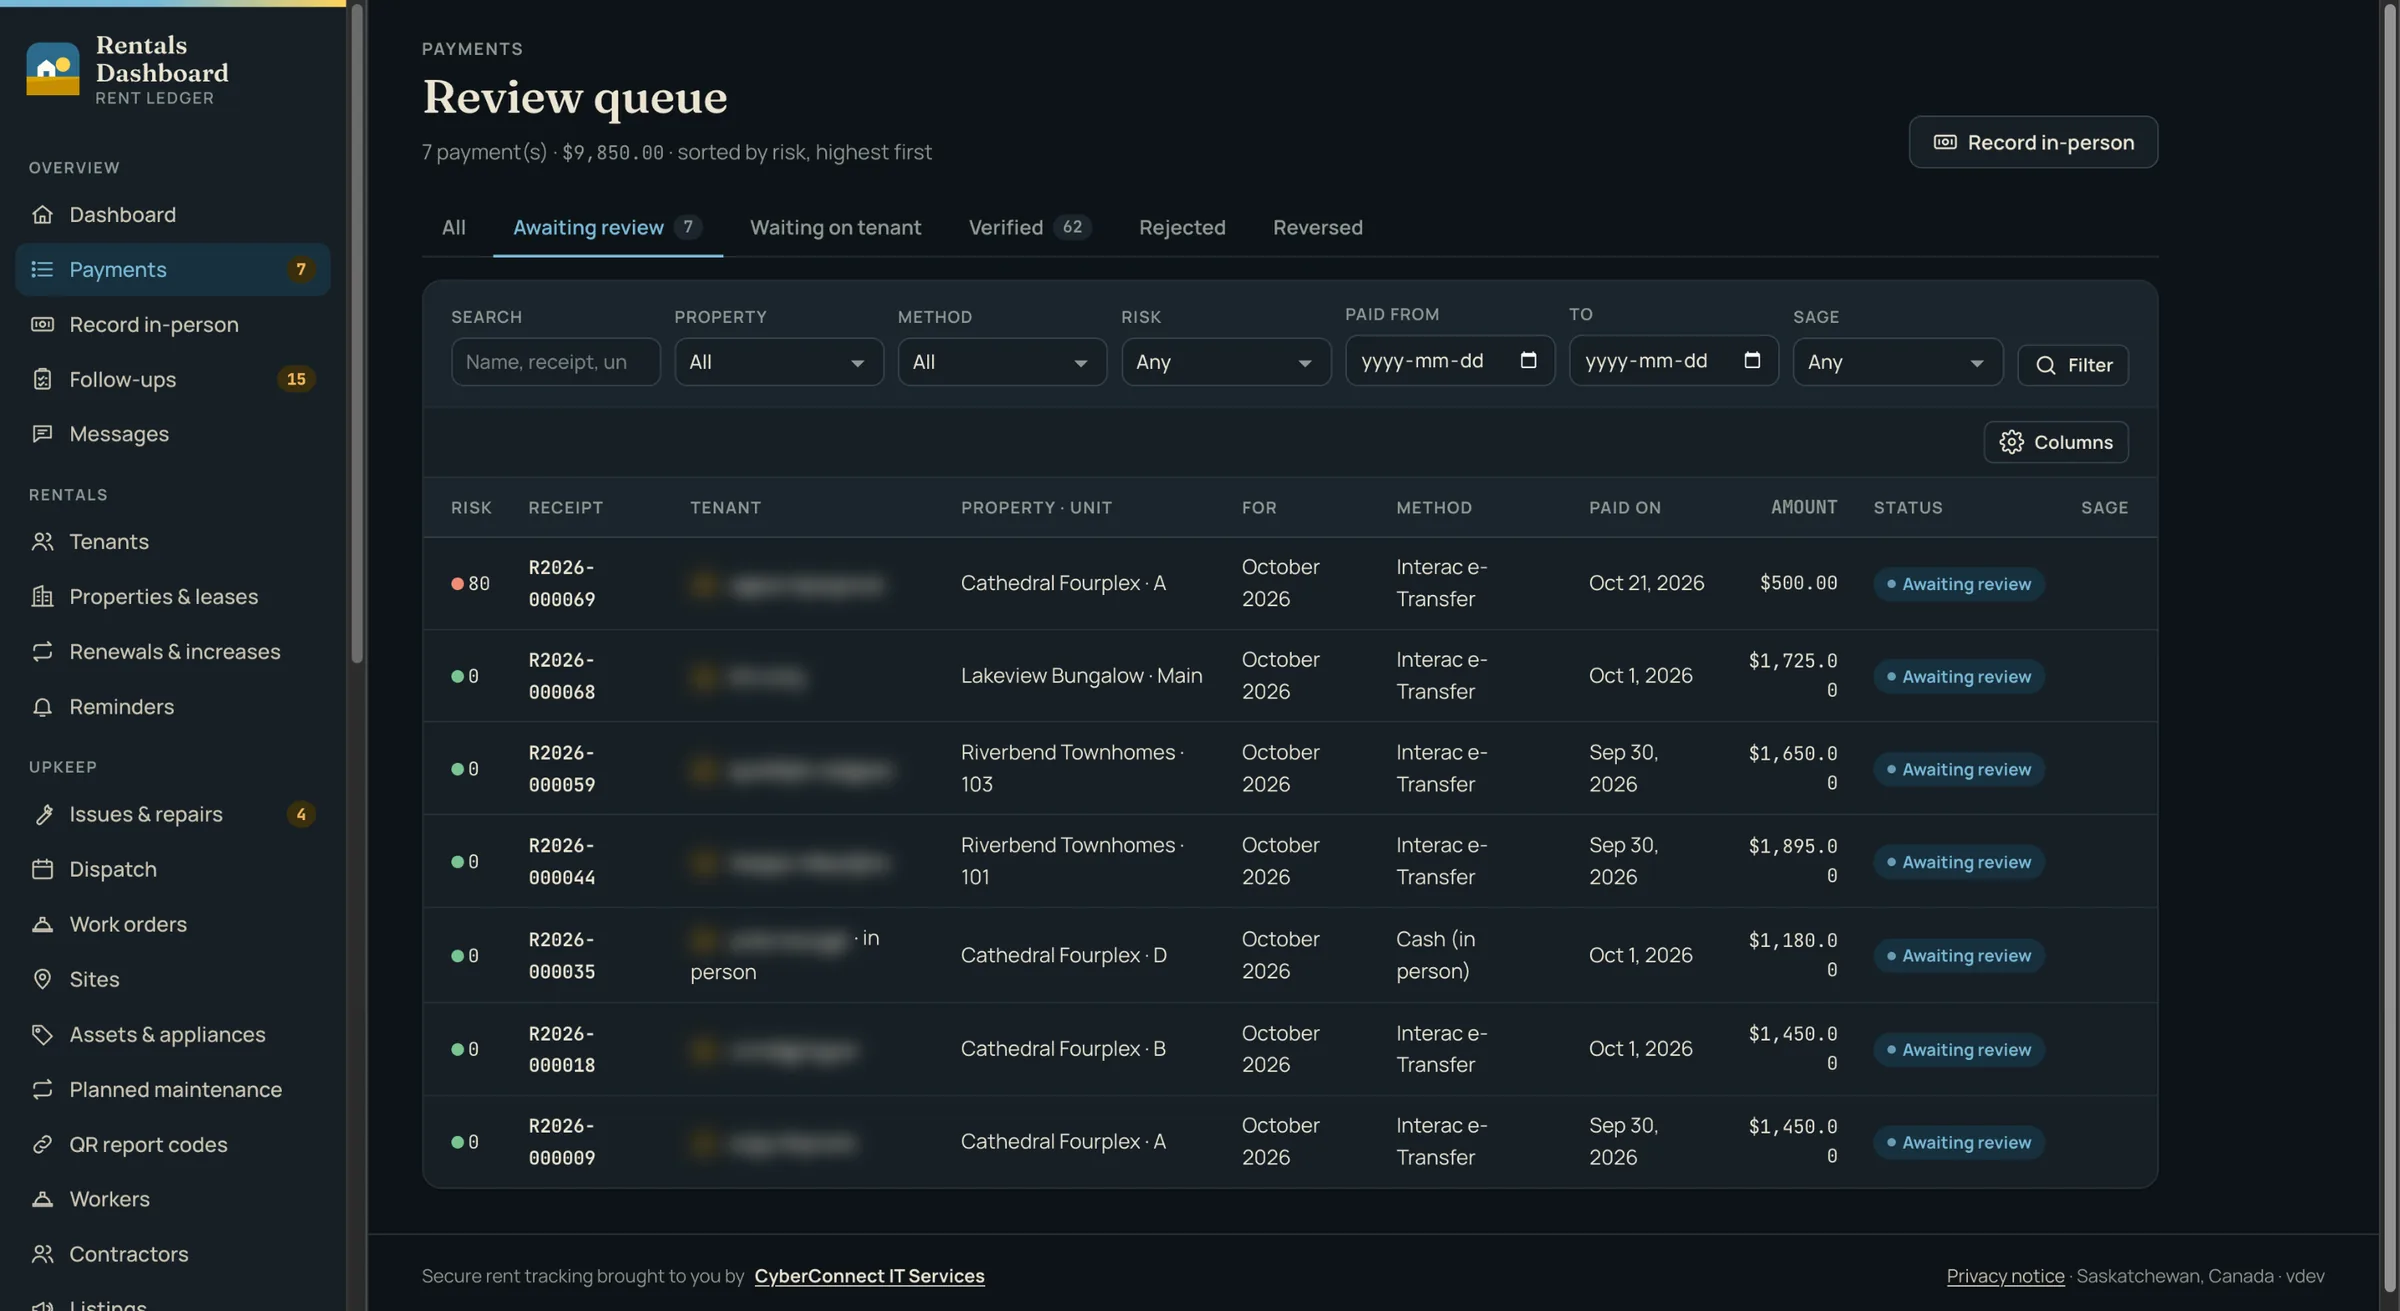Sort by the Amount column header
The image size is (2400, 1311).
[x=1804, y=507]
